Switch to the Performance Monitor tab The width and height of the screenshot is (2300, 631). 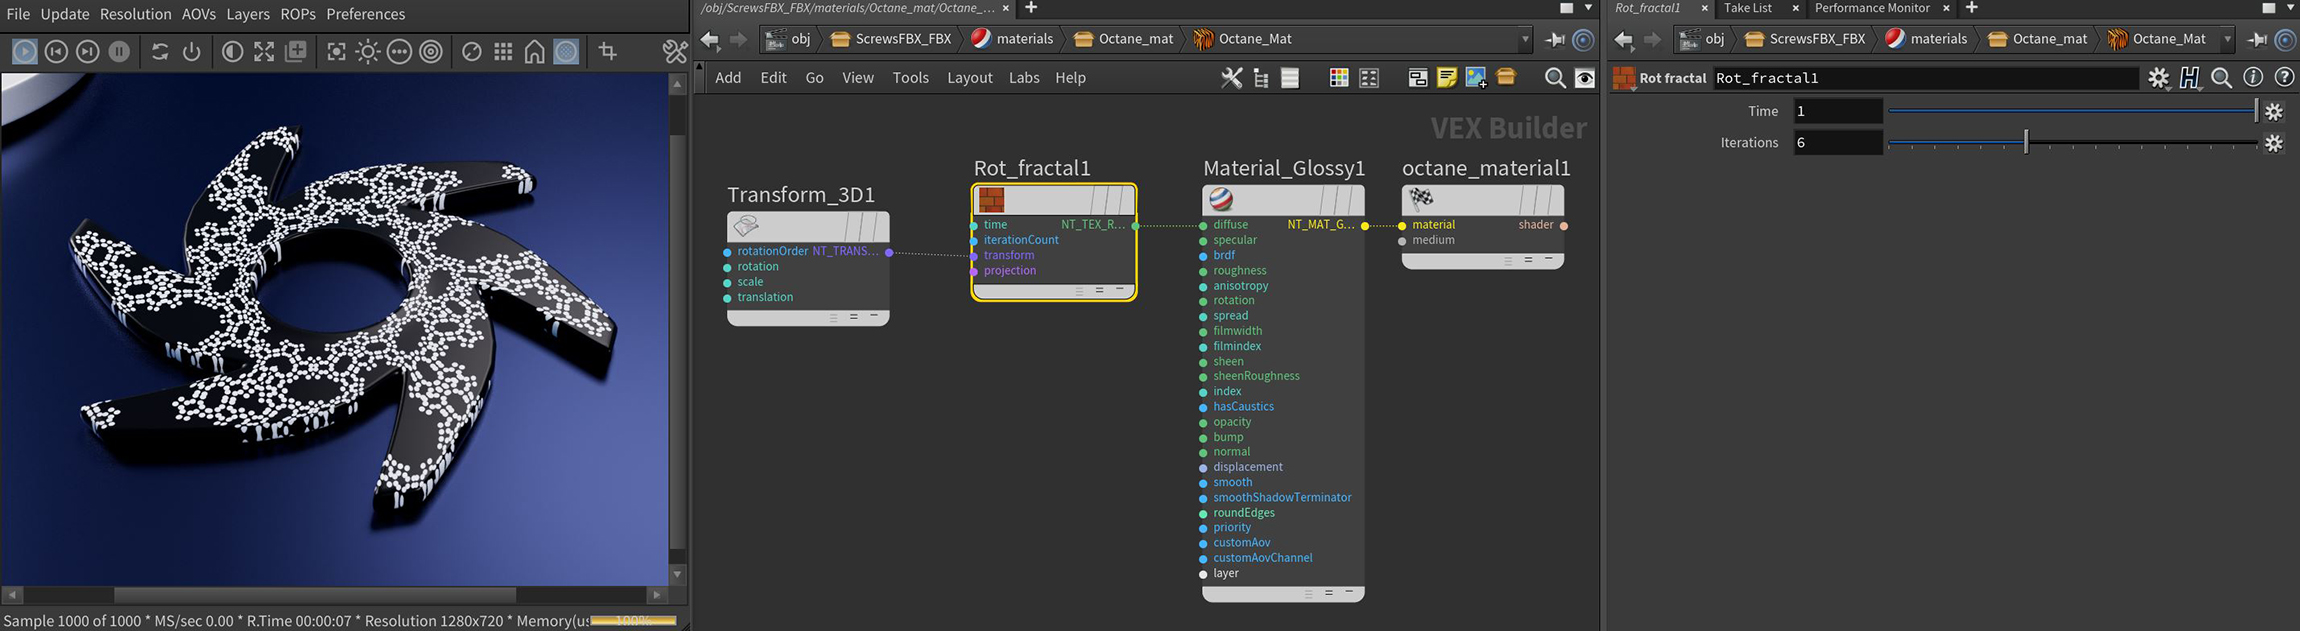tap(1871, 8)
